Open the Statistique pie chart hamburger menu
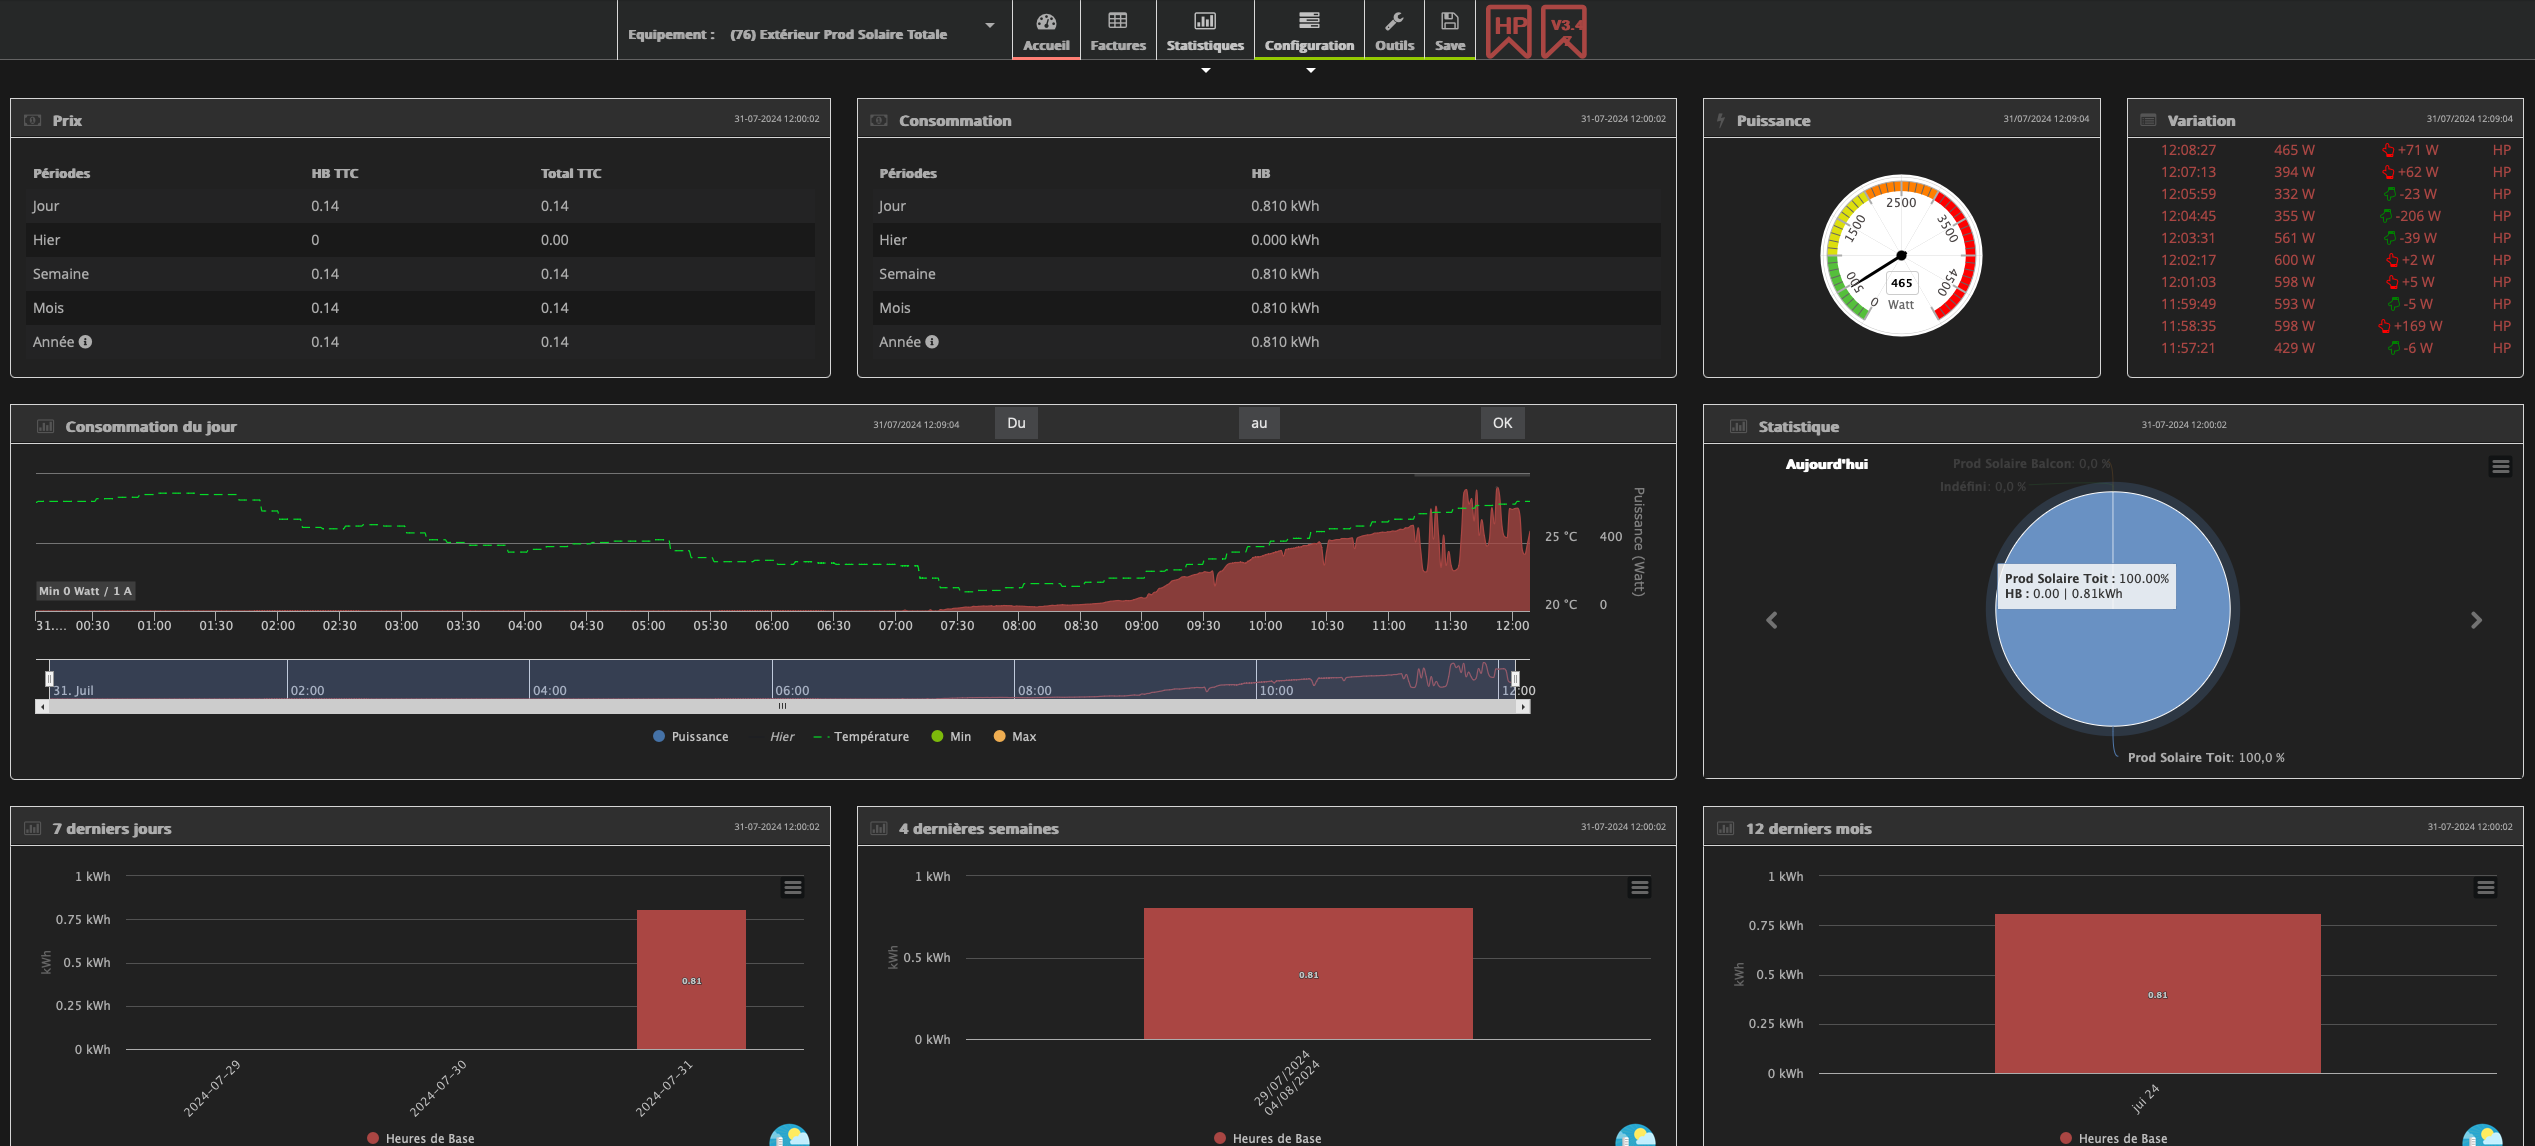 click(2500, 467)
